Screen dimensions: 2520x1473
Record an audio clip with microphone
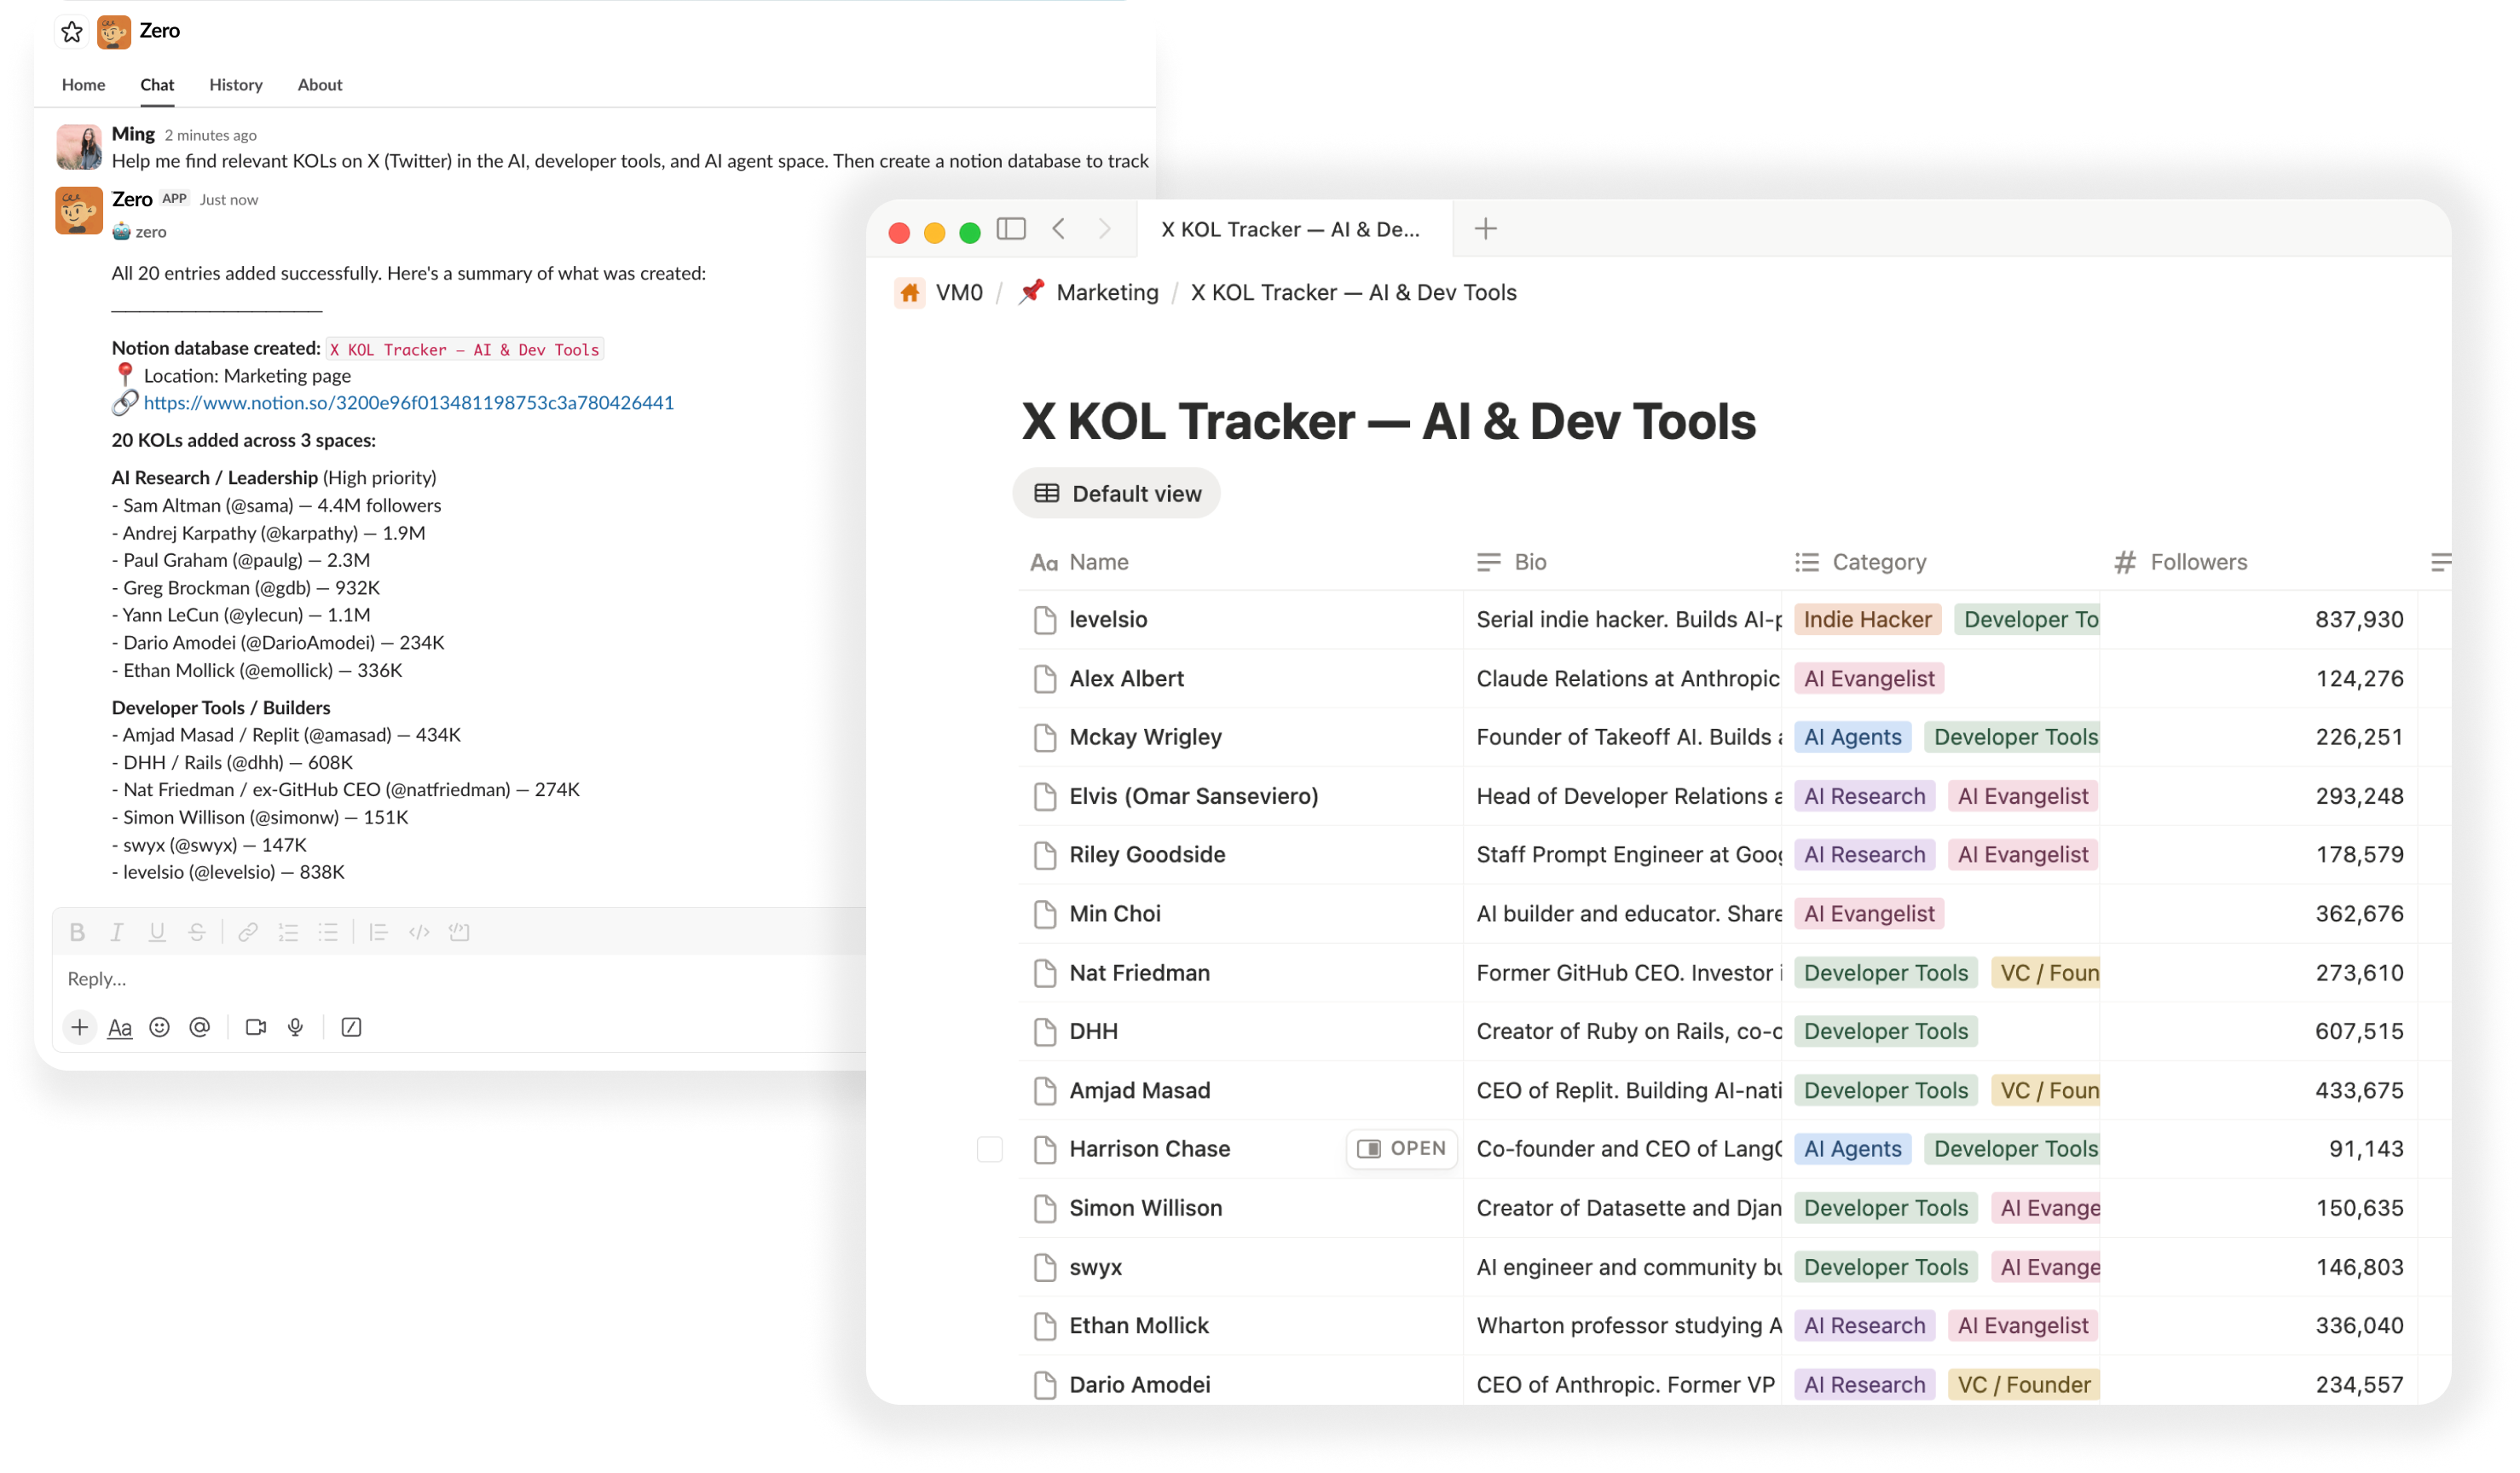point(295,1027)
